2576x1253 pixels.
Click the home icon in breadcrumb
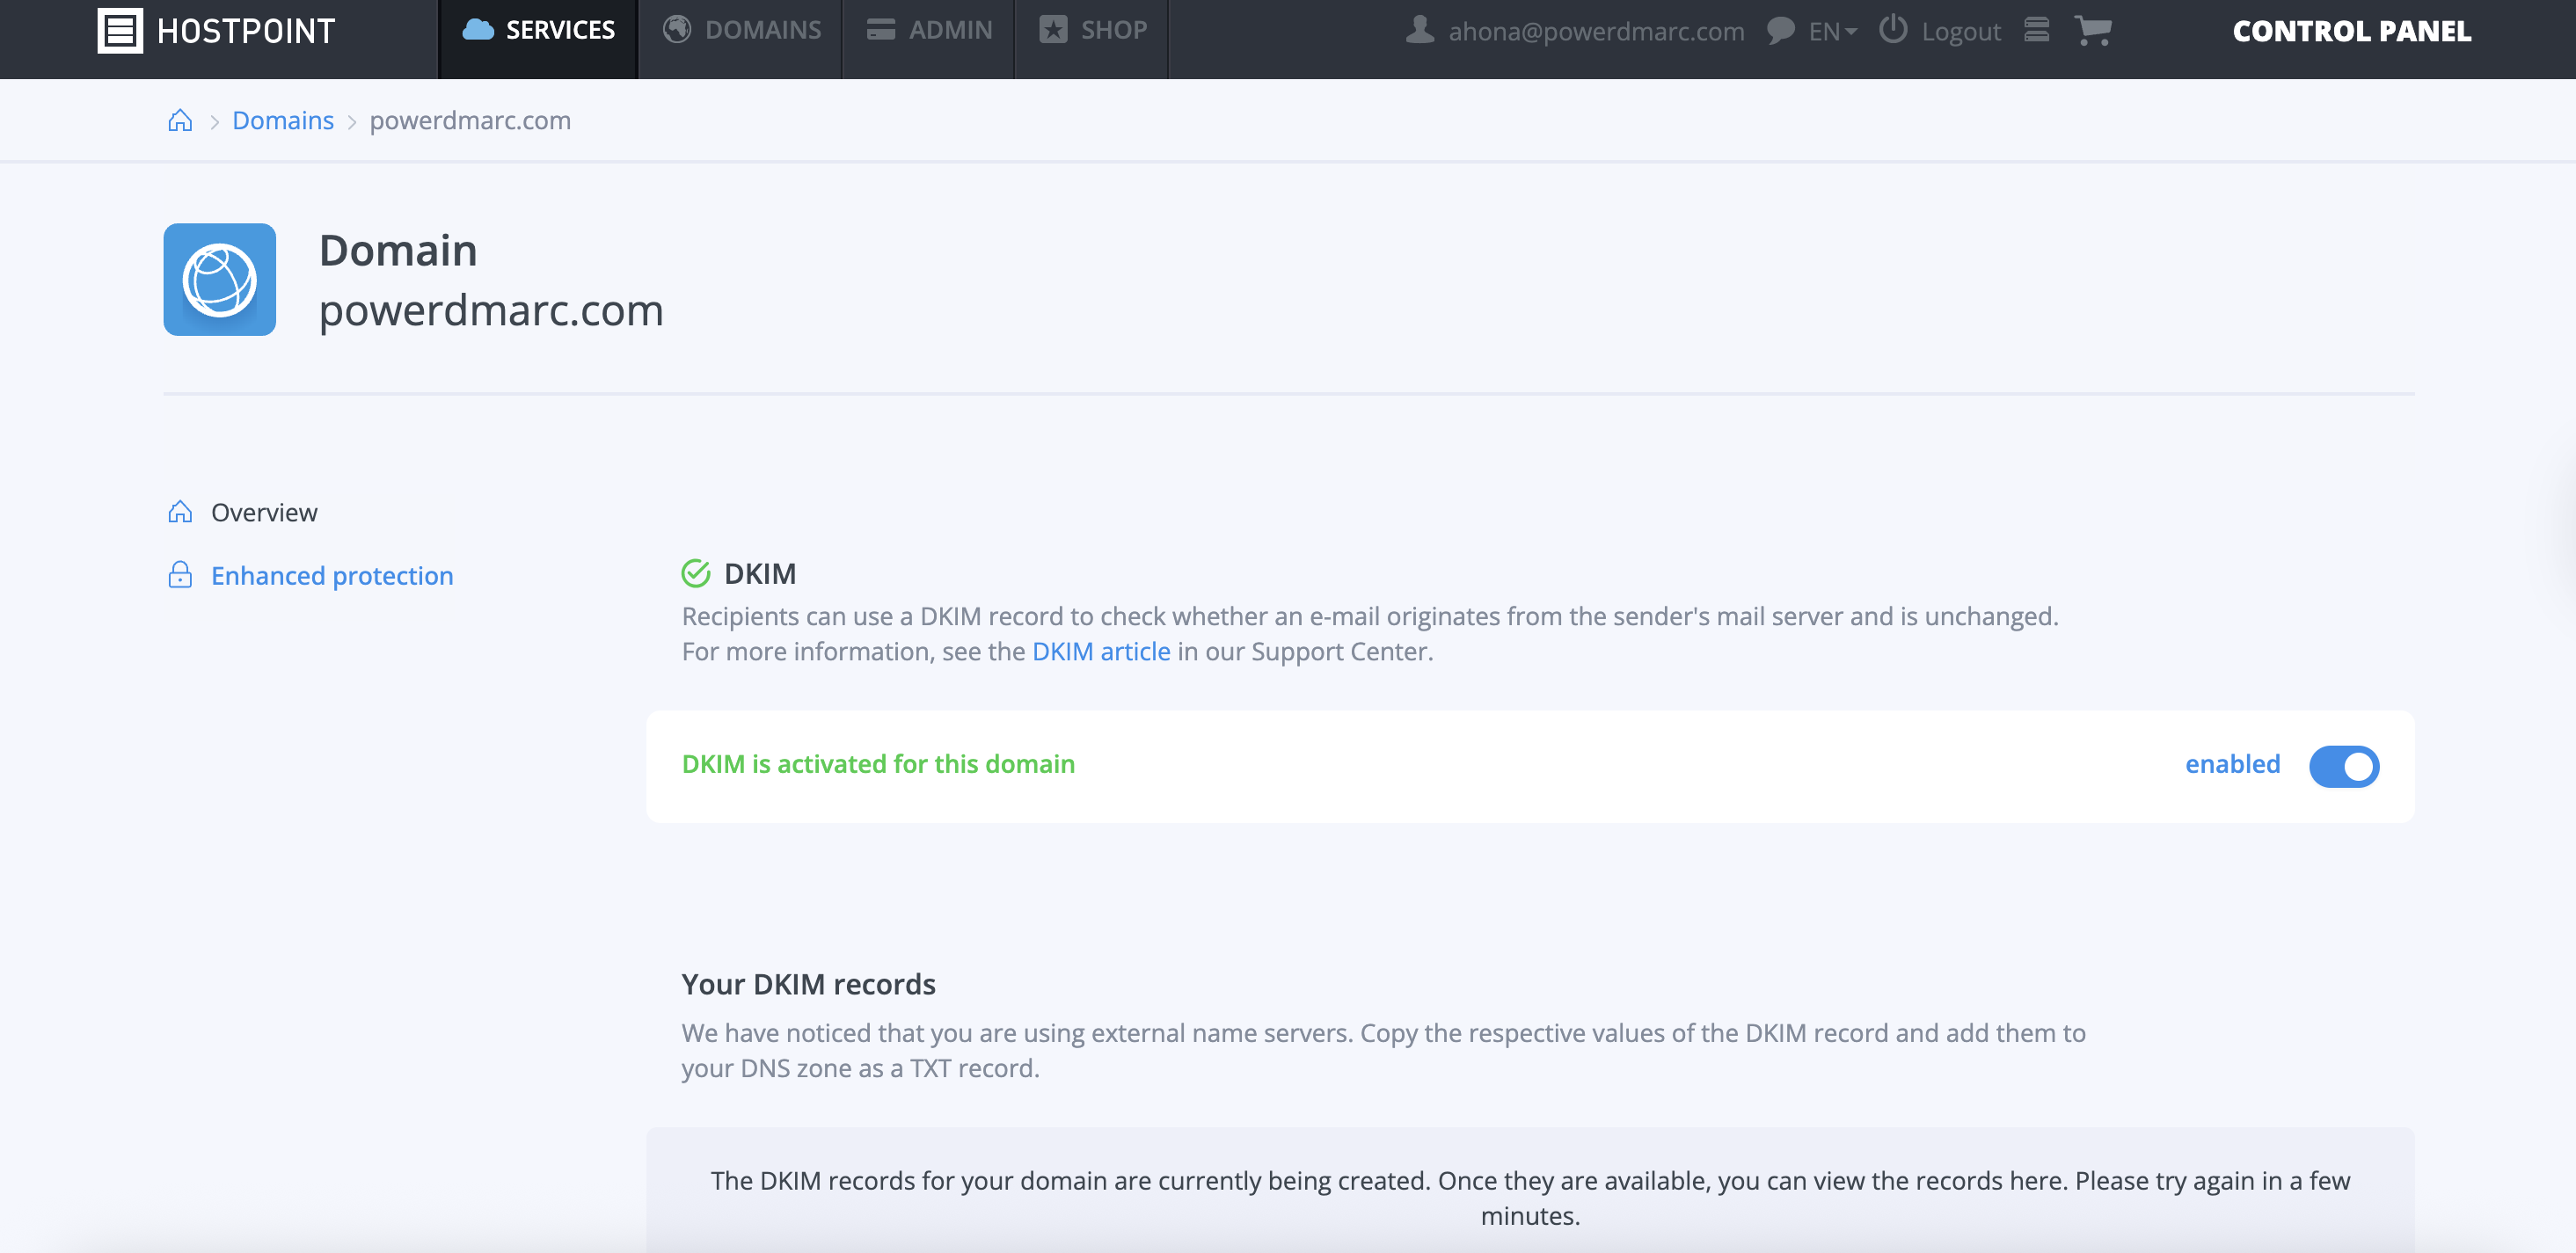pos(180,121)
